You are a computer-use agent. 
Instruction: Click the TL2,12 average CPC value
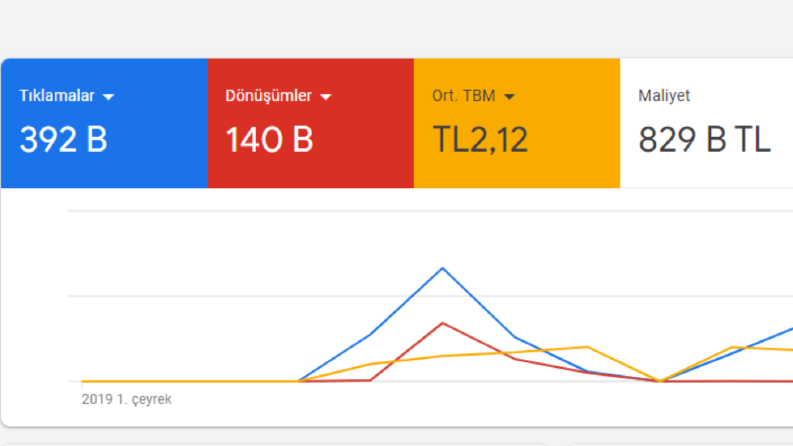click(x=480, y=140)
